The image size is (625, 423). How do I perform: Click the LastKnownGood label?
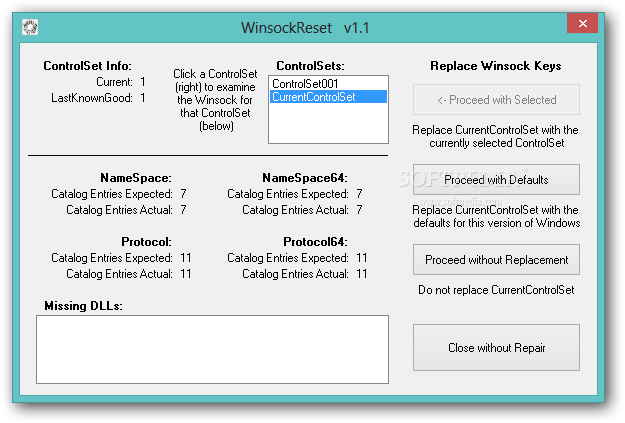[x=92, y=98]
